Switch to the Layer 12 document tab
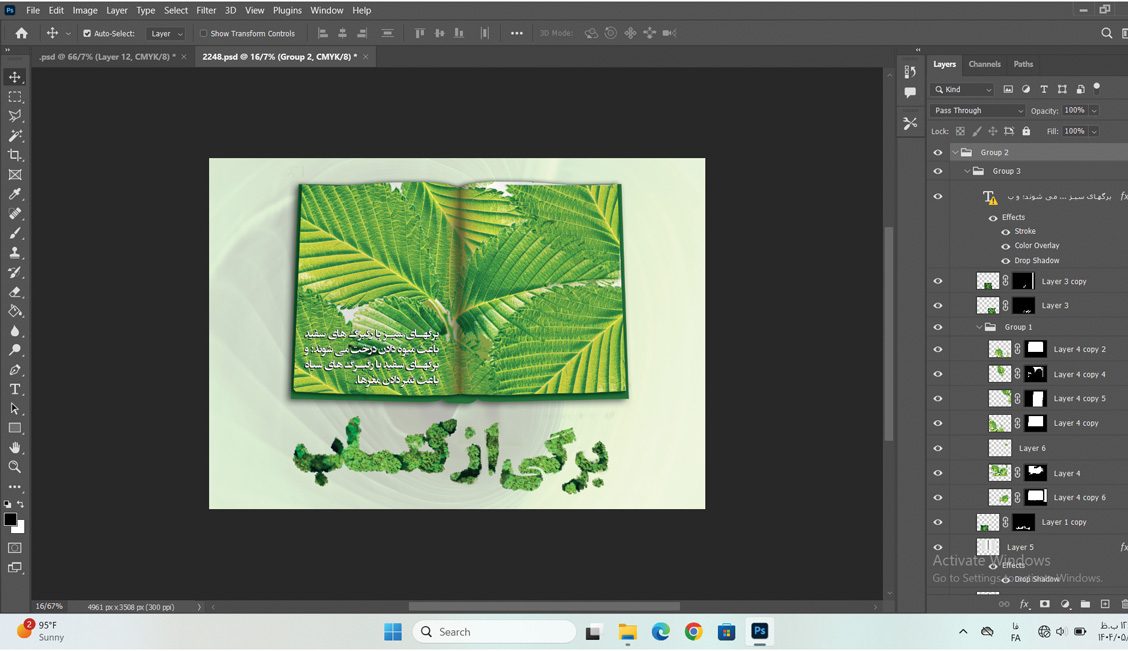The width and height of the screenshot is (1128, 651). click(107, 57)
